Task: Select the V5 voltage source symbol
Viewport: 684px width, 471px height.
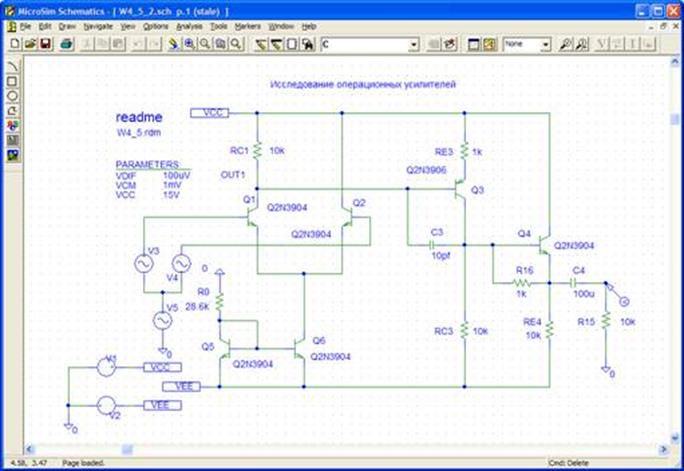Action: click(163, 321)
